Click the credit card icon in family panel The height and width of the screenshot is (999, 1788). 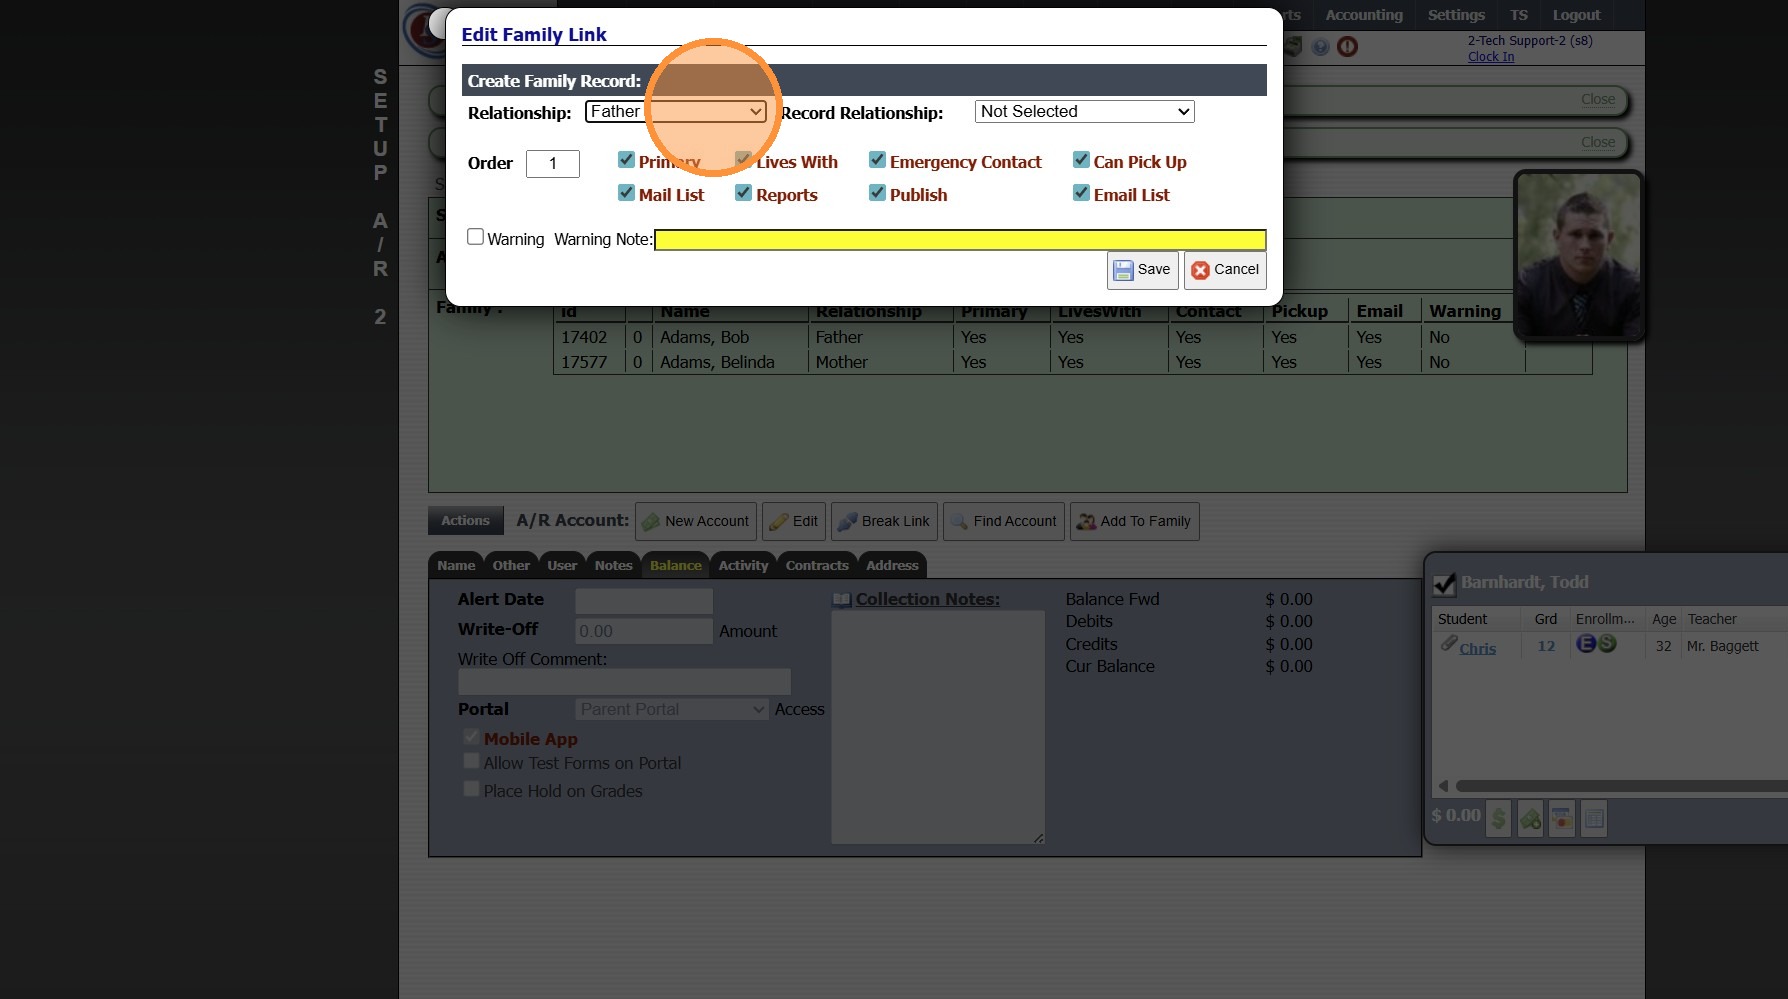1562,818
